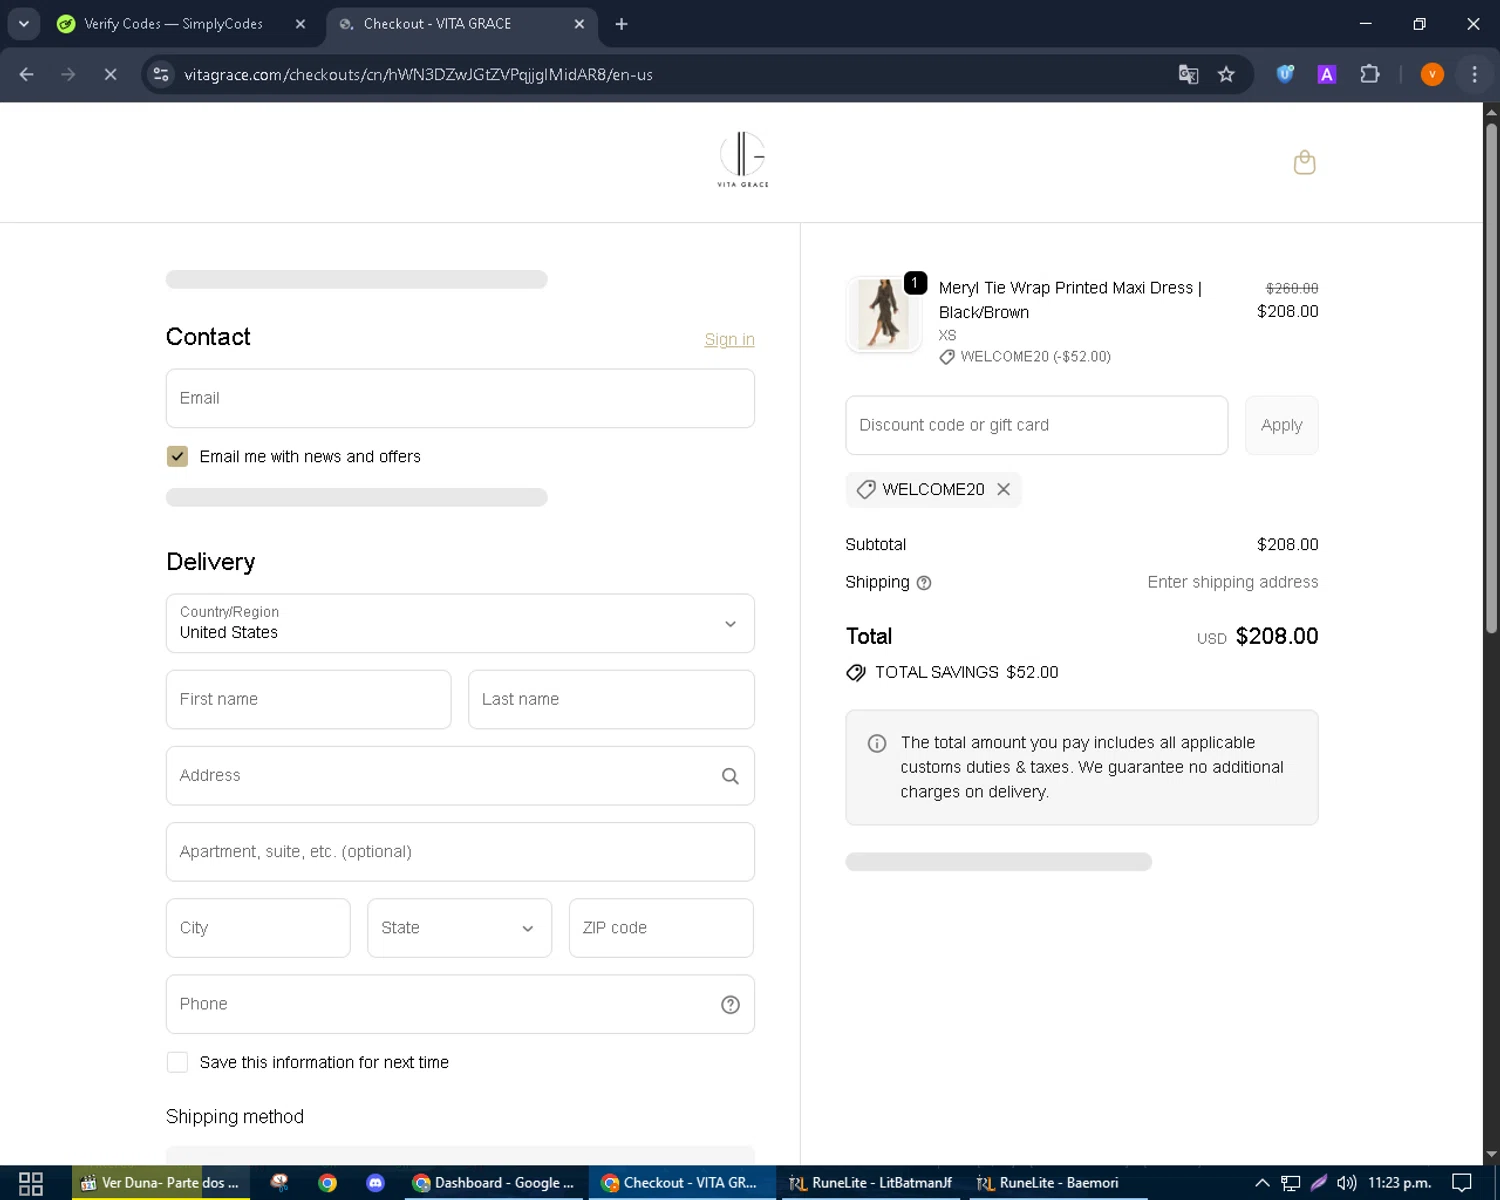Bookmark this page with the star icon
Viewport: 1500px width, 1200px height.
click(1226, 75)
